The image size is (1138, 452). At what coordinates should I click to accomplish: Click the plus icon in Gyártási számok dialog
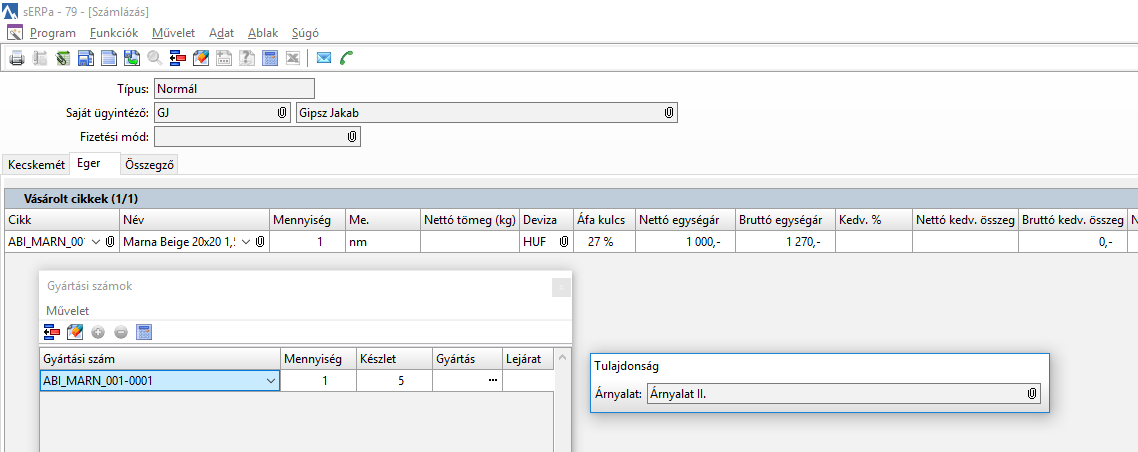(98, 332)
